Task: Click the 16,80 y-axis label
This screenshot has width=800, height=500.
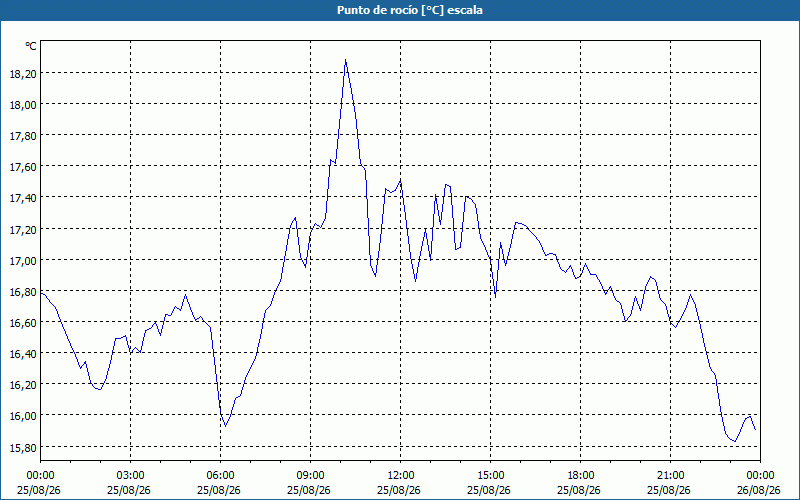Action: pos(23,291)
